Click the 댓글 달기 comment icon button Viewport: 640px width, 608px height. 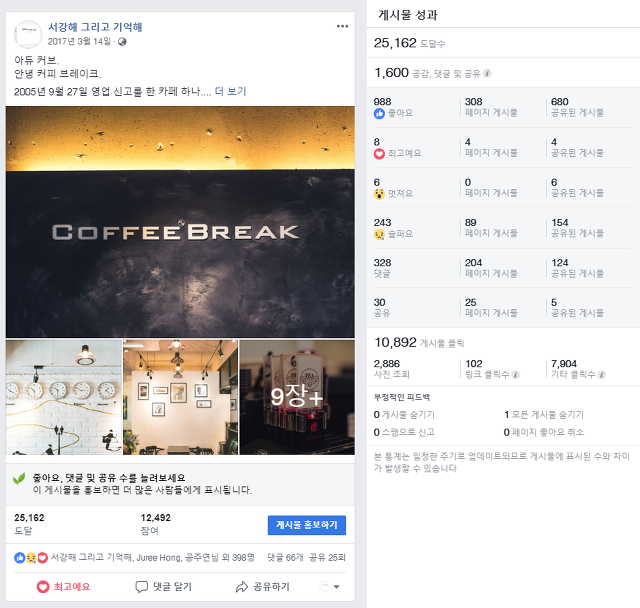[x=163, y=587]
